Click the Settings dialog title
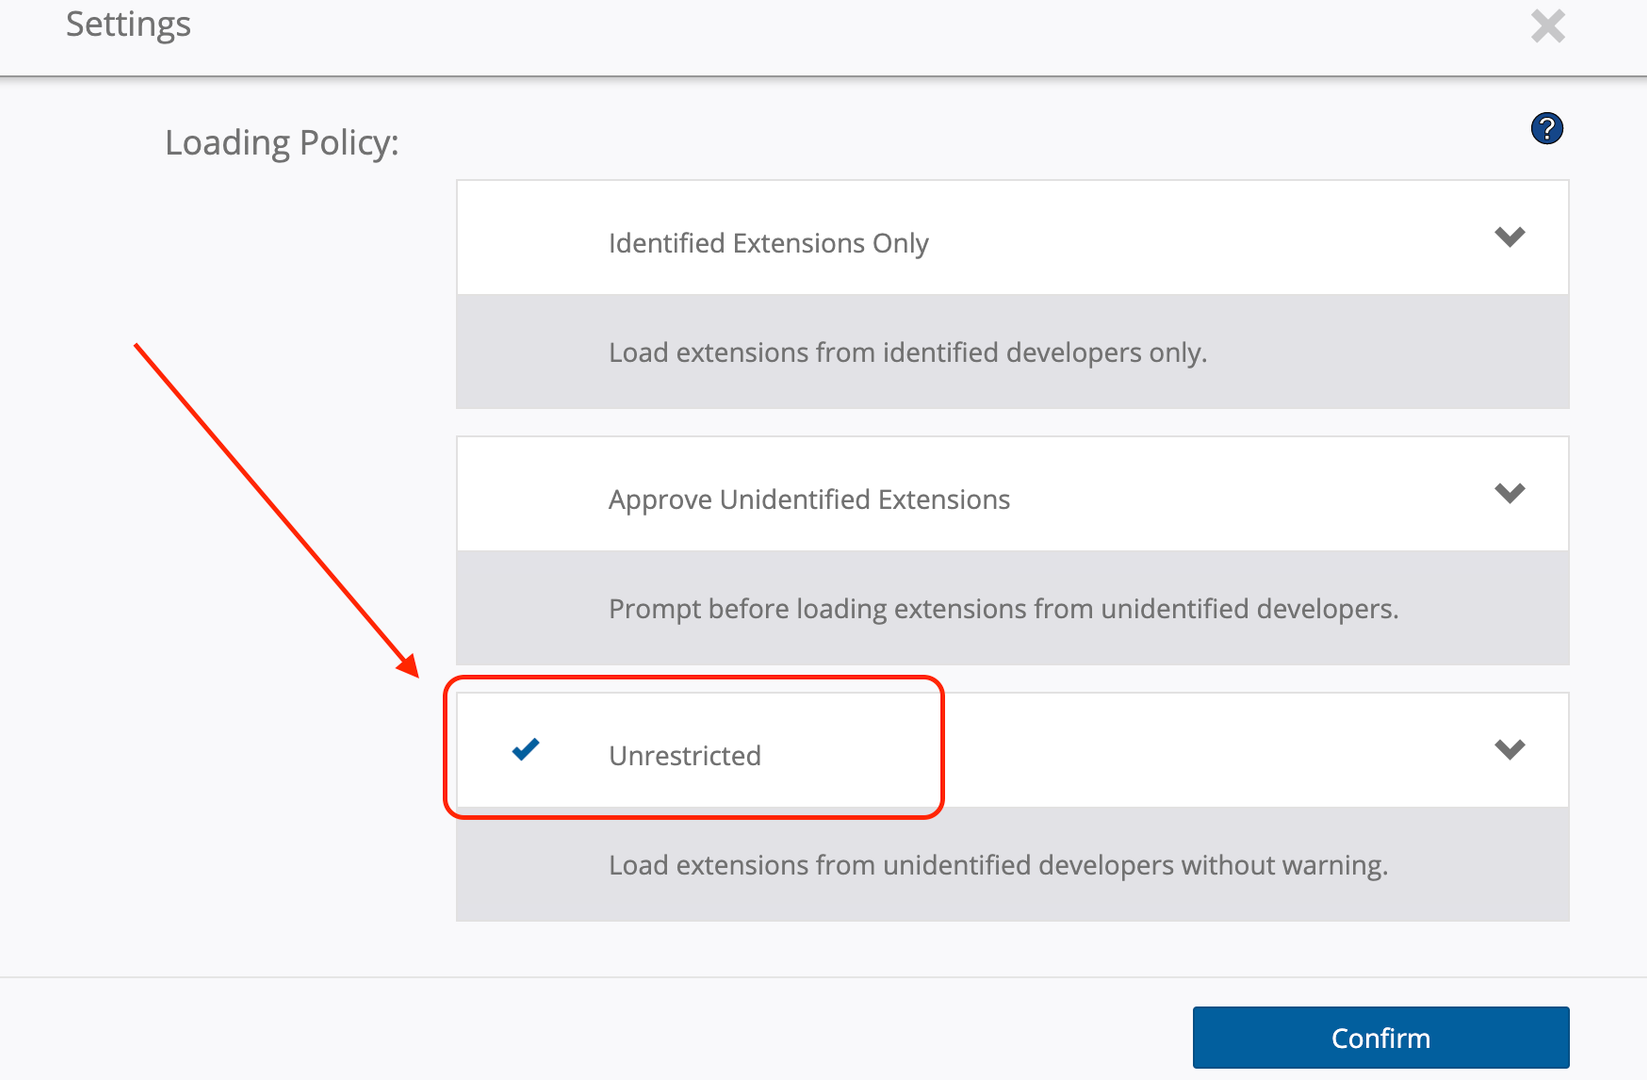The height and width of the screenshot is (1080, 1647). (128, 24)
